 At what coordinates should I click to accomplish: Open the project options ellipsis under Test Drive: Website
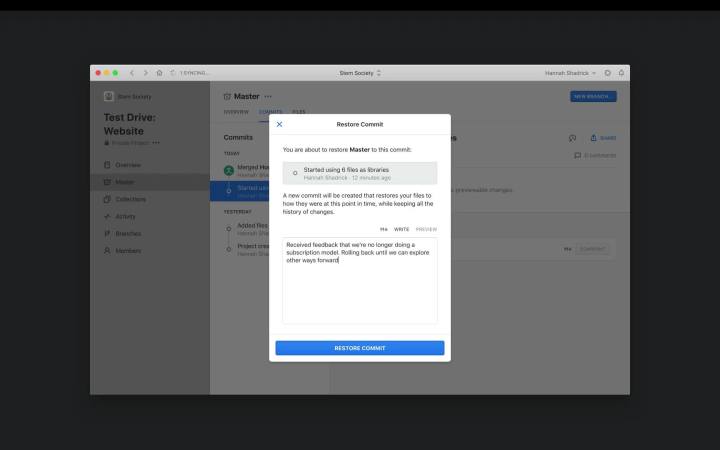click(x=156, y=143)
